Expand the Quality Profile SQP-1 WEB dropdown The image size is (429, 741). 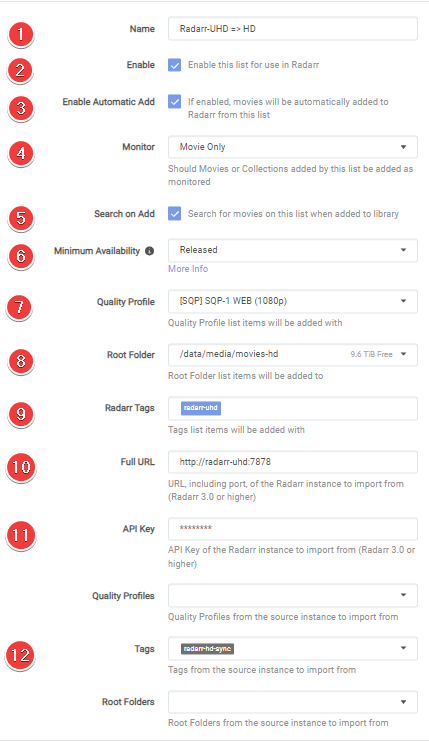point(292,301)
